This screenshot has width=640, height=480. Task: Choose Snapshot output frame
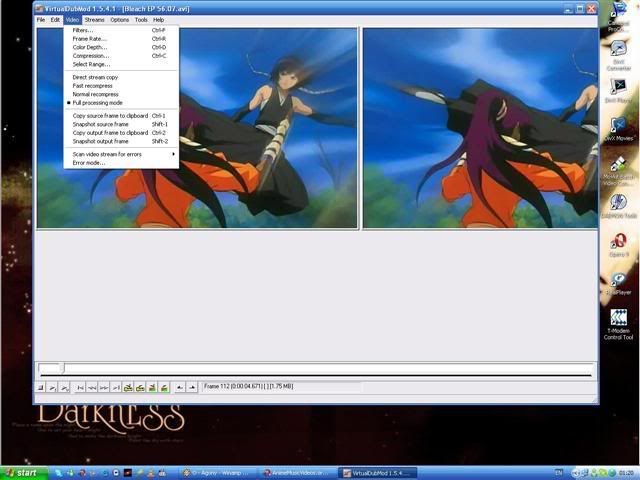(x=121, y=141)
